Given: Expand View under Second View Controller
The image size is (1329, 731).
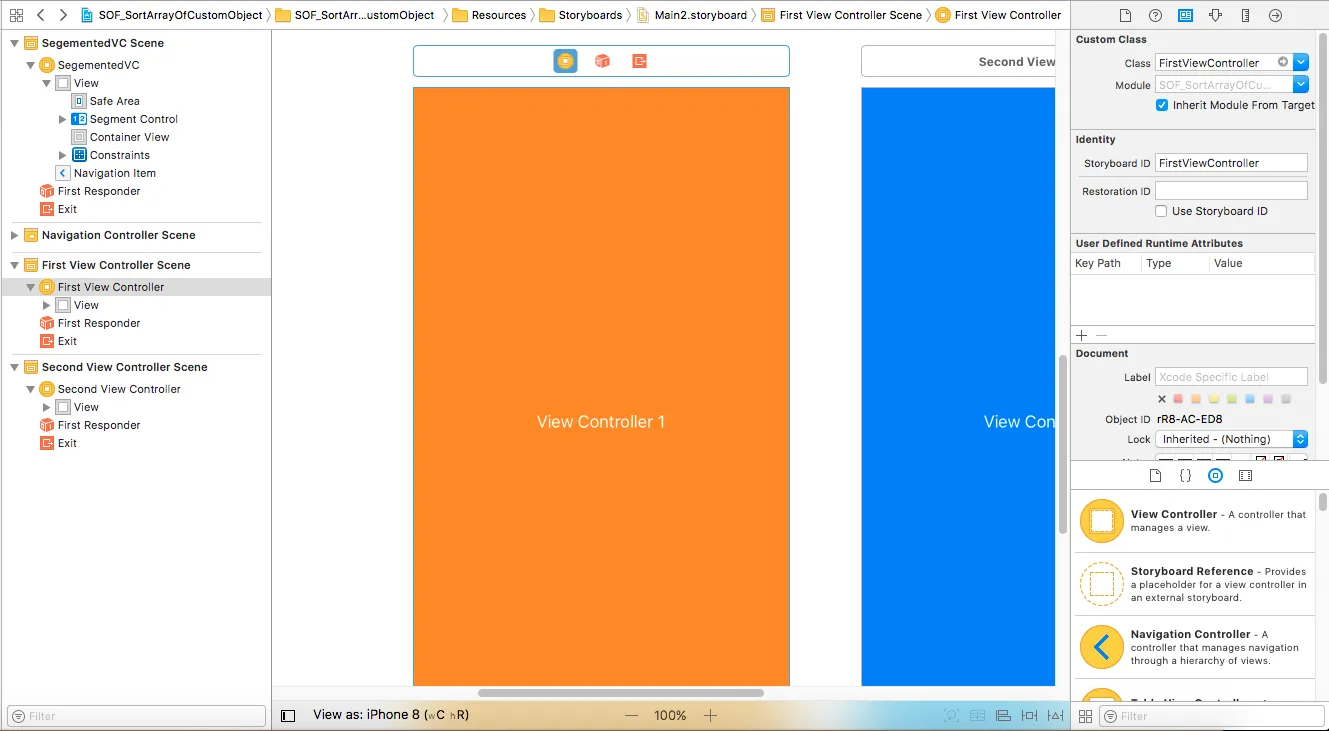Looking at the screenshot, I should [47, 407].
